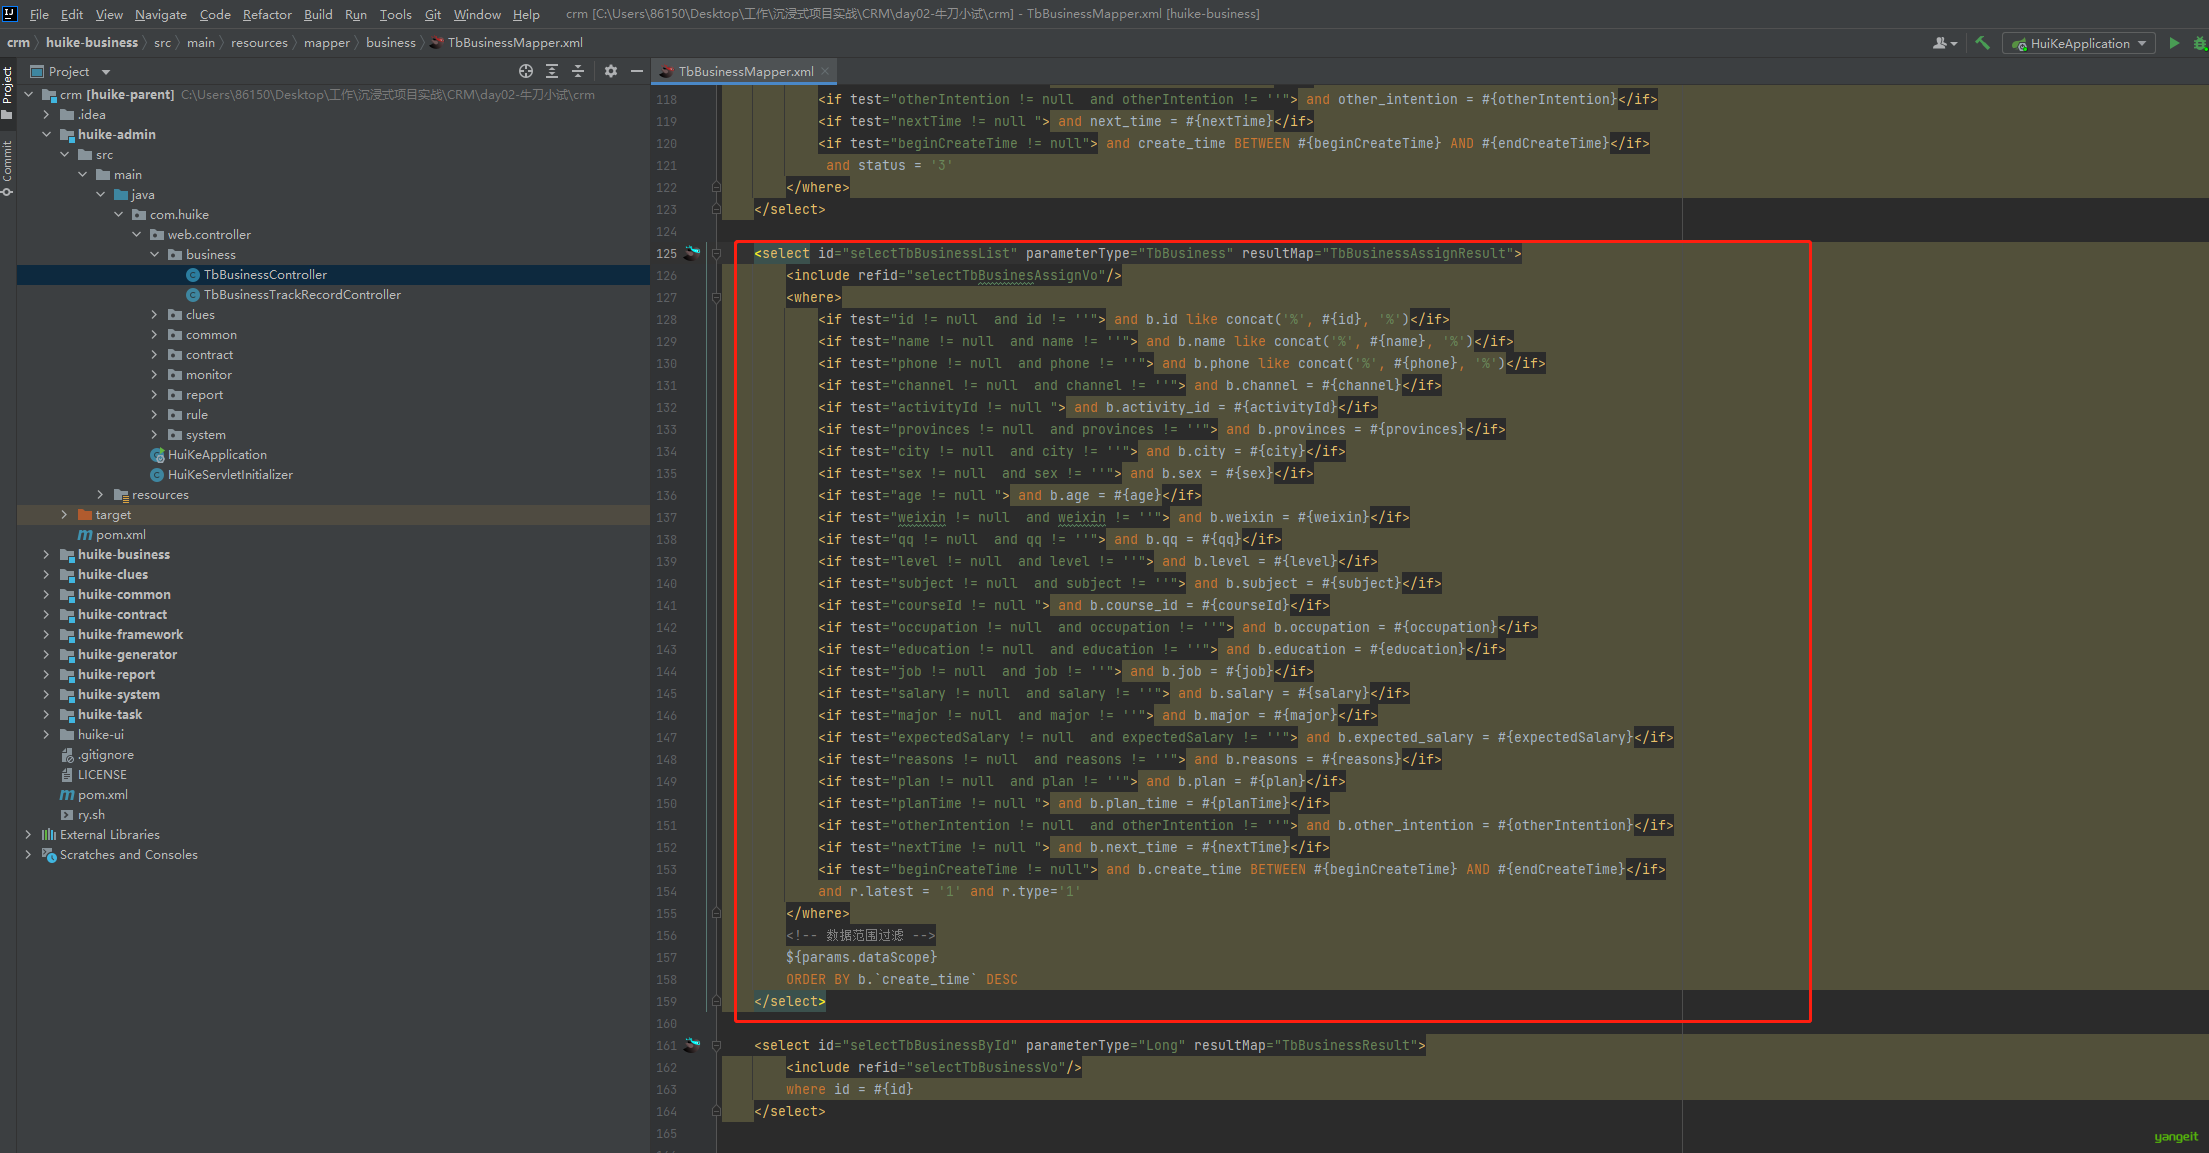Fold the select block at line 125
The height and width of the screenshot is (1153, 2209).
[716, 253]
